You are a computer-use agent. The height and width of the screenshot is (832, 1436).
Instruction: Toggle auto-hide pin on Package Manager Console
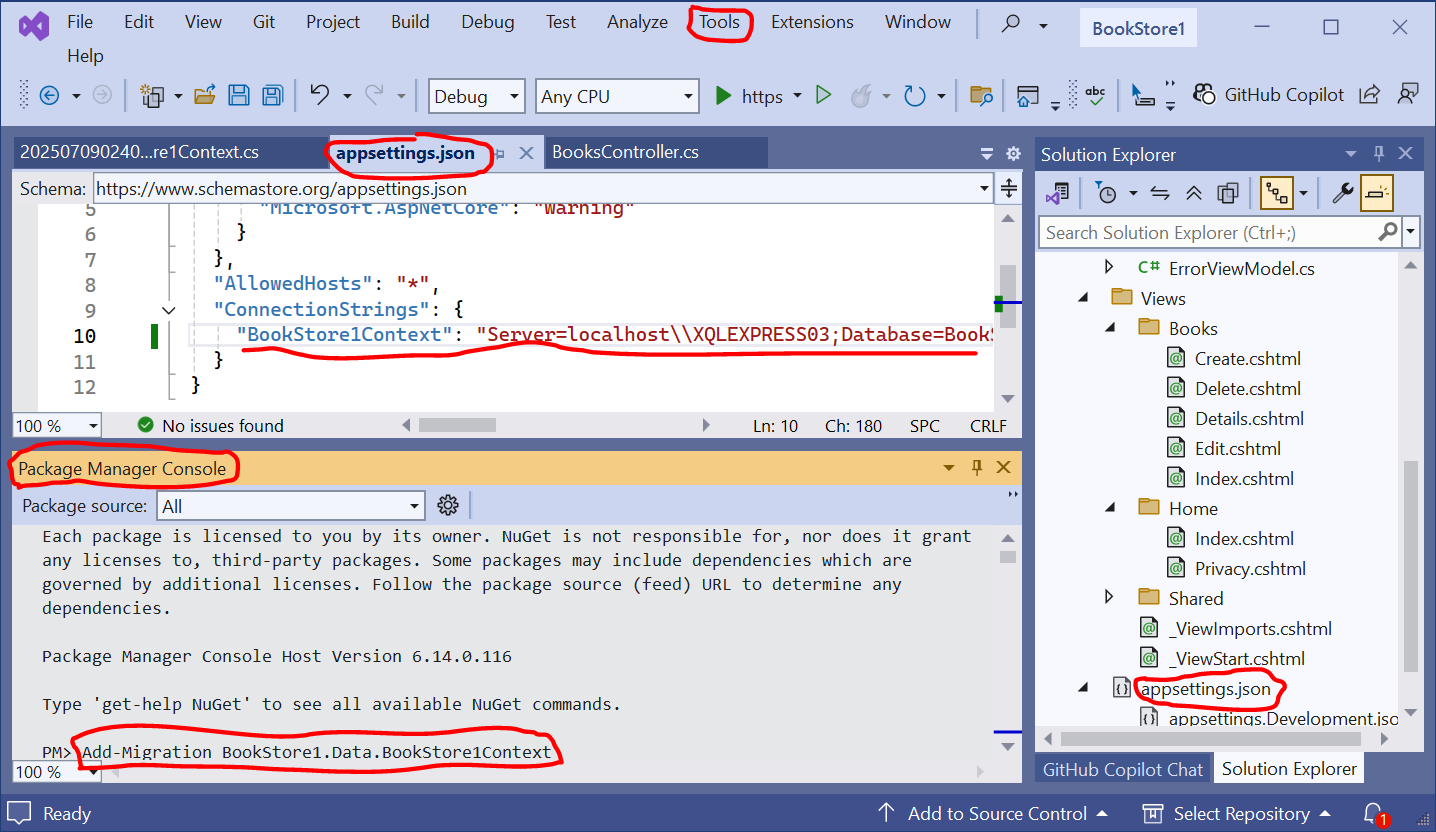(x=977, y=467)
